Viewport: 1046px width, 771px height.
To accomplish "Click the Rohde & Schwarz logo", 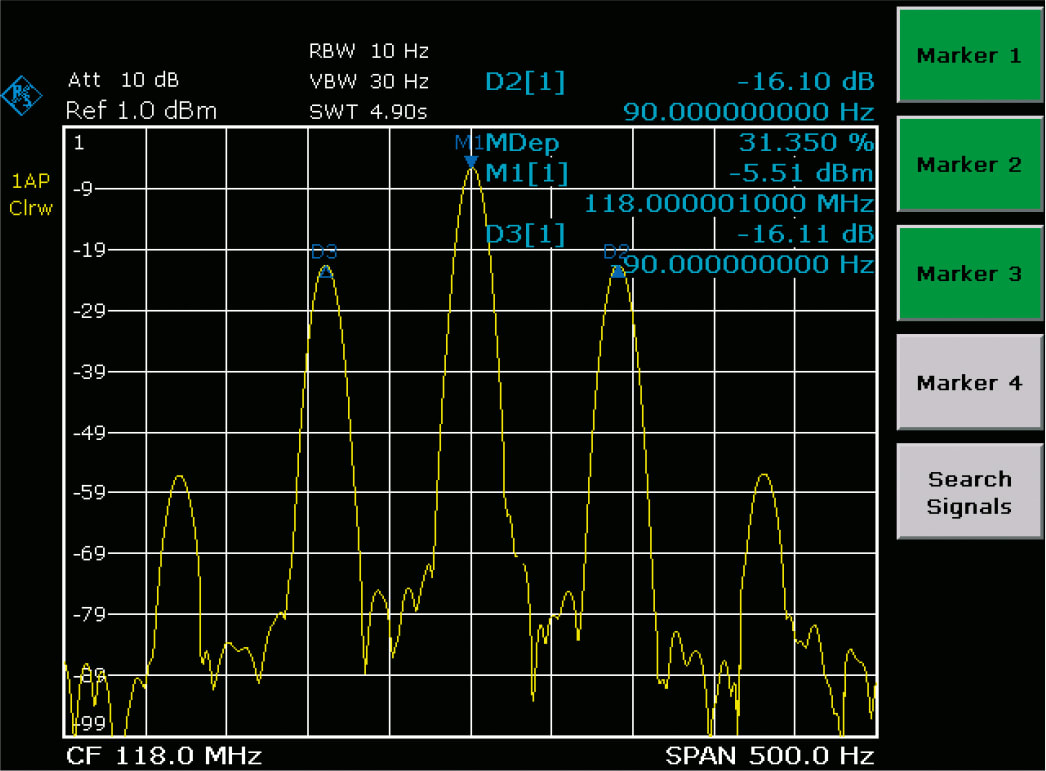I will pos(20,94).
